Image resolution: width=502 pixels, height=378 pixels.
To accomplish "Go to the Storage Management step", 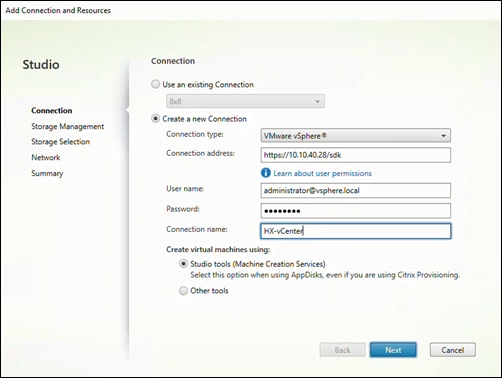I will click(x=68, y=127).
